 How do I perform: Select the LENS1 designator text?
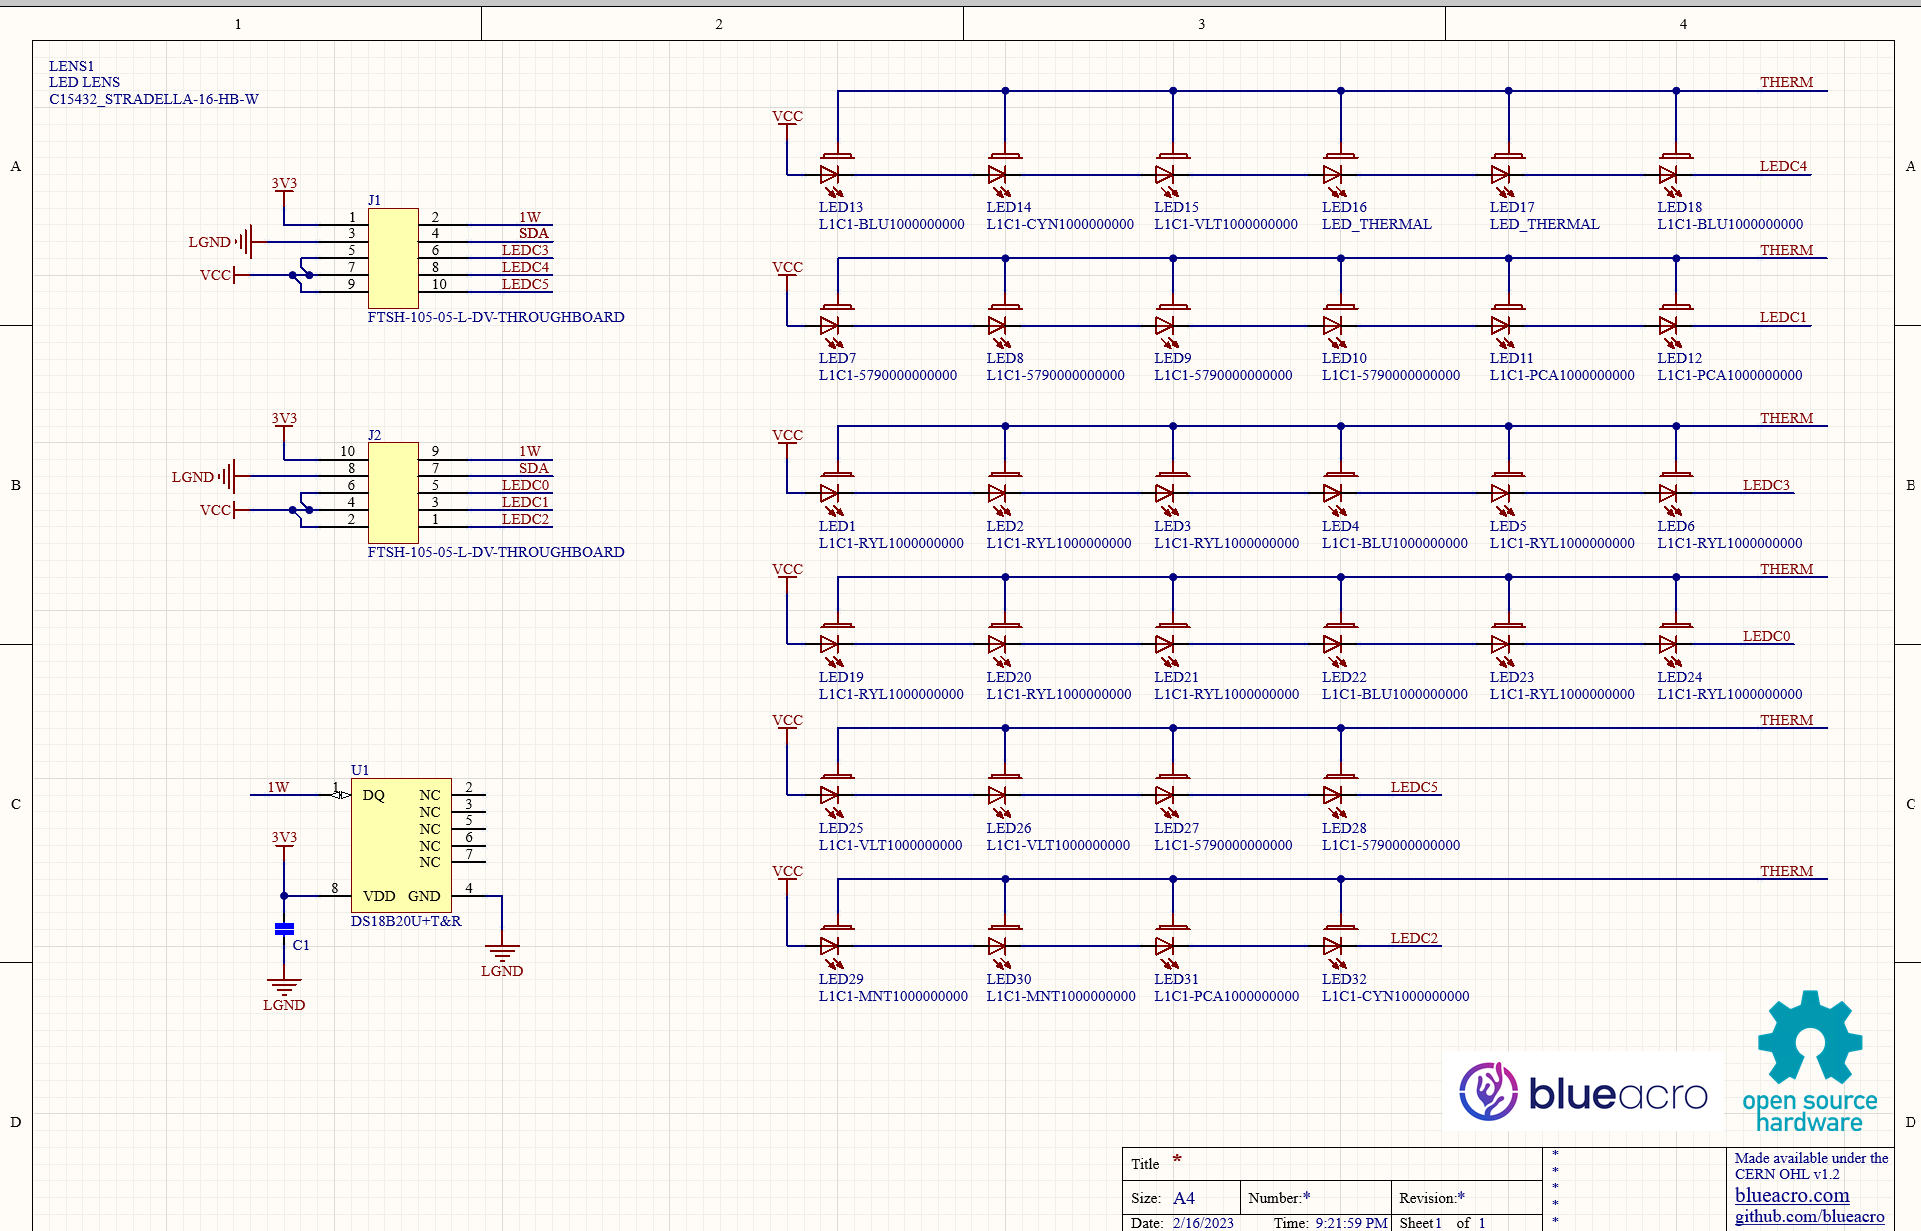[71, 66]
